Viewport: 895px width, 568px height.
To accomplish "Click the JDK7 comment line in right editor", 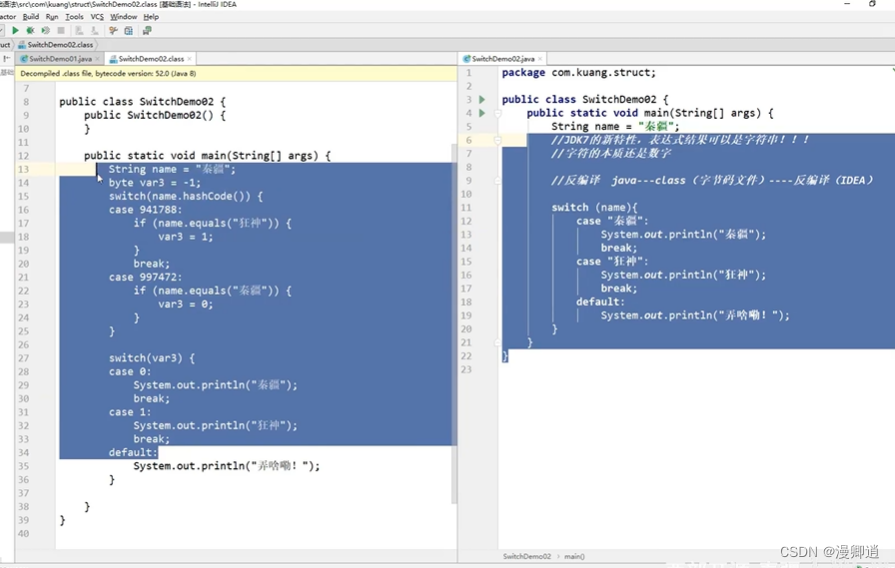I will [x=680, y=140].
